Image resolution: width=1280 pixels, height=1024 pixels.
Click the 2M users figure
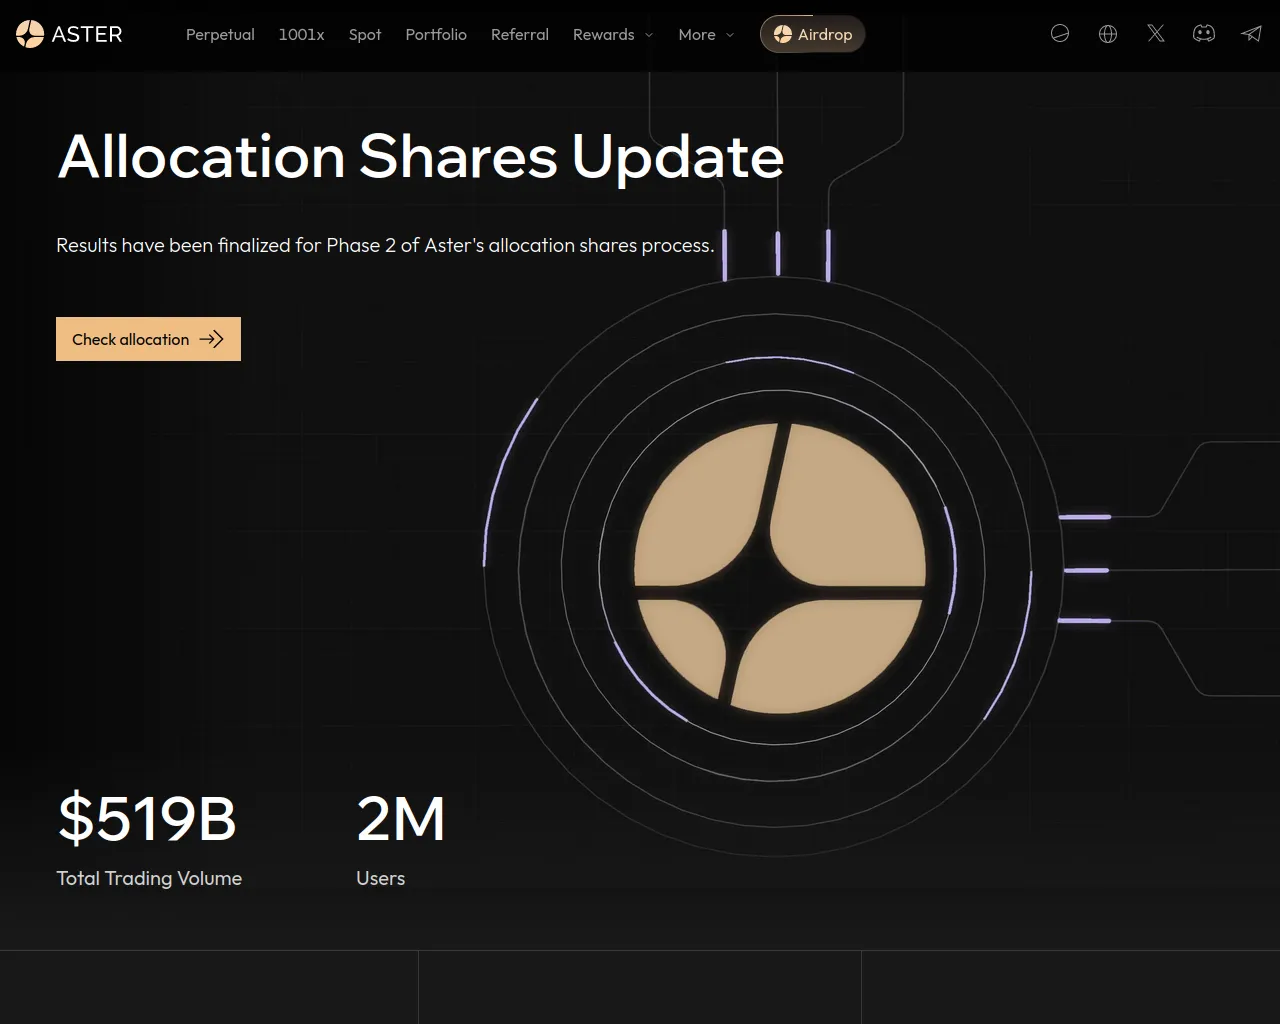pos(401,818)
